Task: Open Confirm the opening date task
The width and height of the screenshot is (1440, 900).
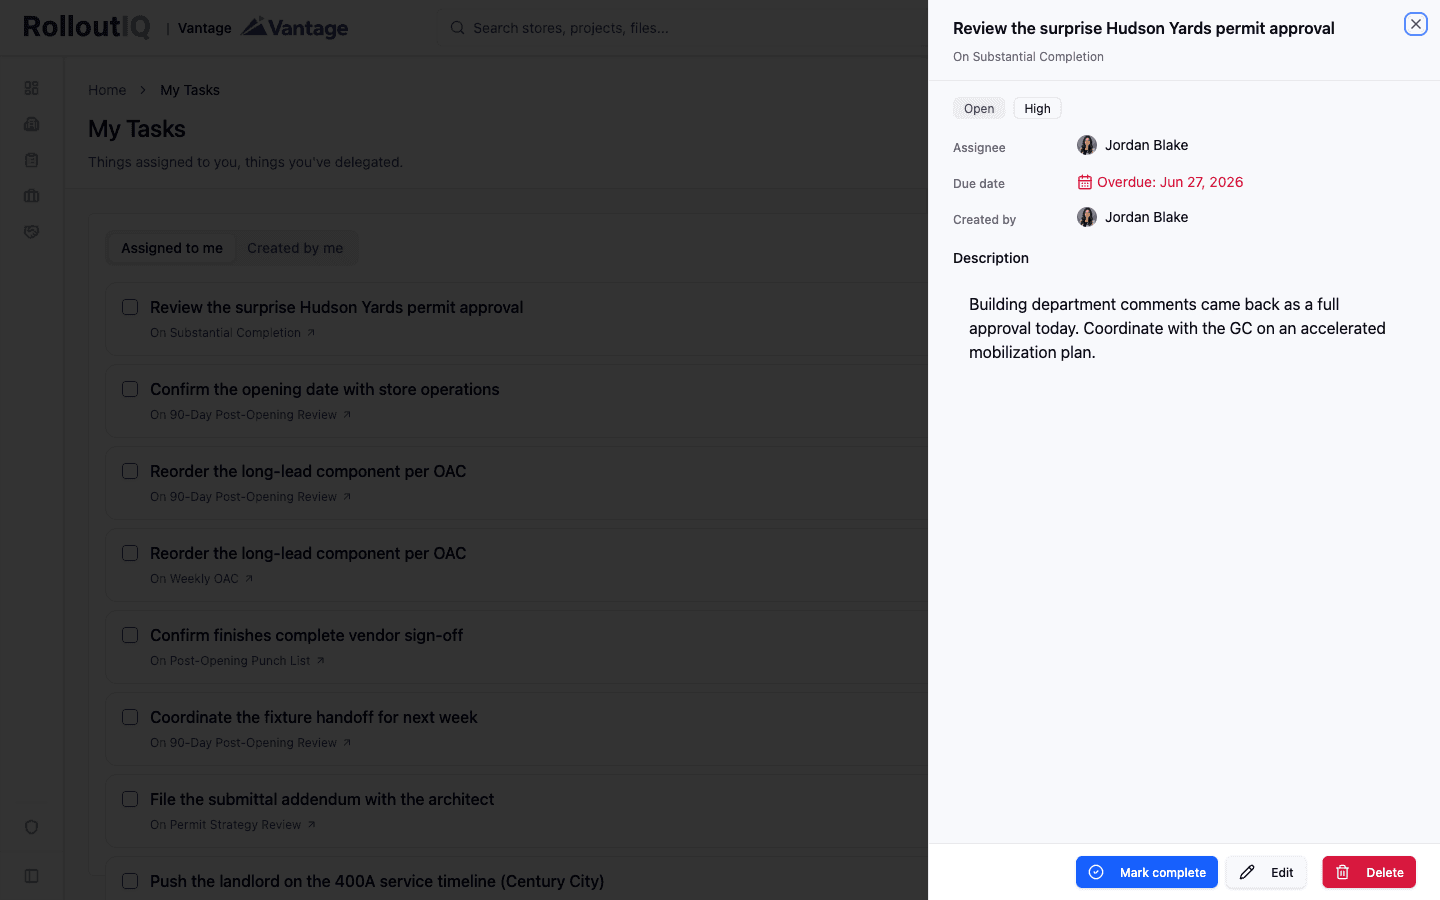Action: point(324,389)
